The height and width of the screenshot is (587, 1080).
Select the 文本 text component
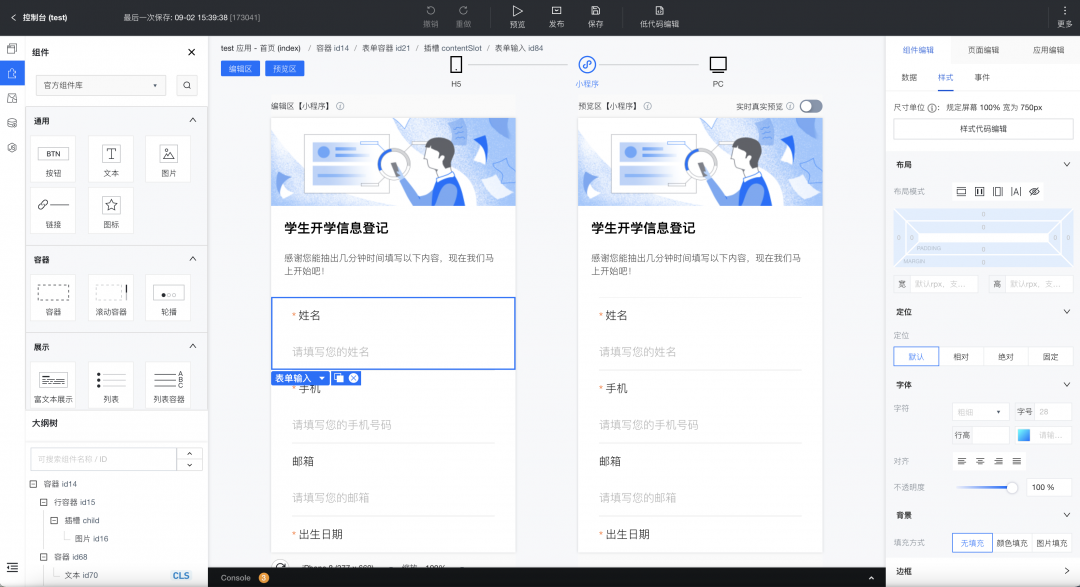pyautogui.click(x=111, y=159)
